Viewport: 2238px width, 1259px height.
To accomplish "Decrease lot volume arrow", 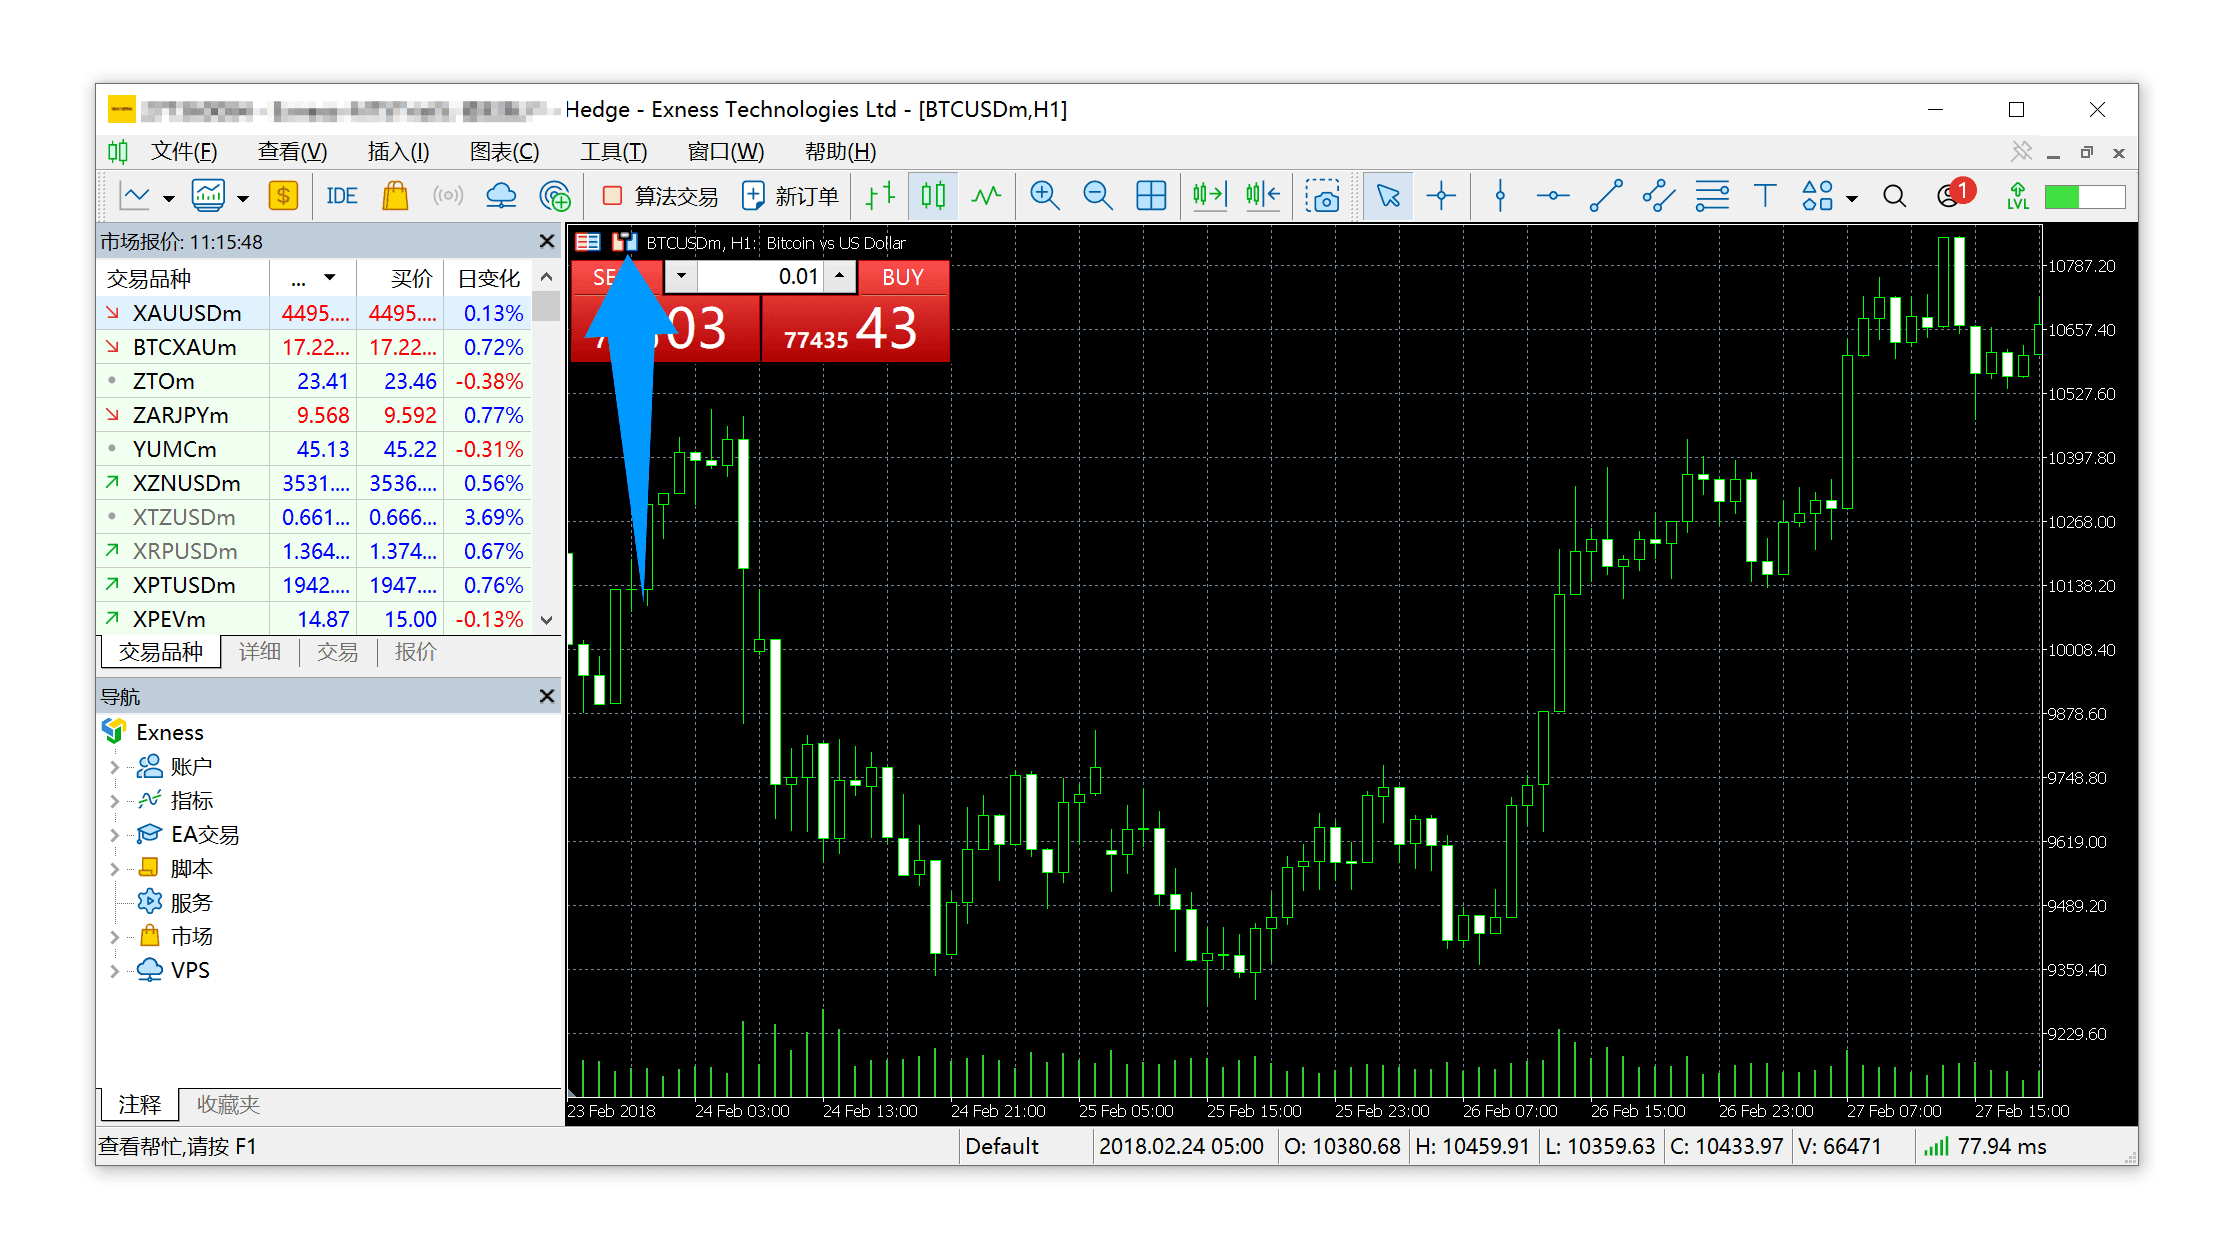I will 681,276.
